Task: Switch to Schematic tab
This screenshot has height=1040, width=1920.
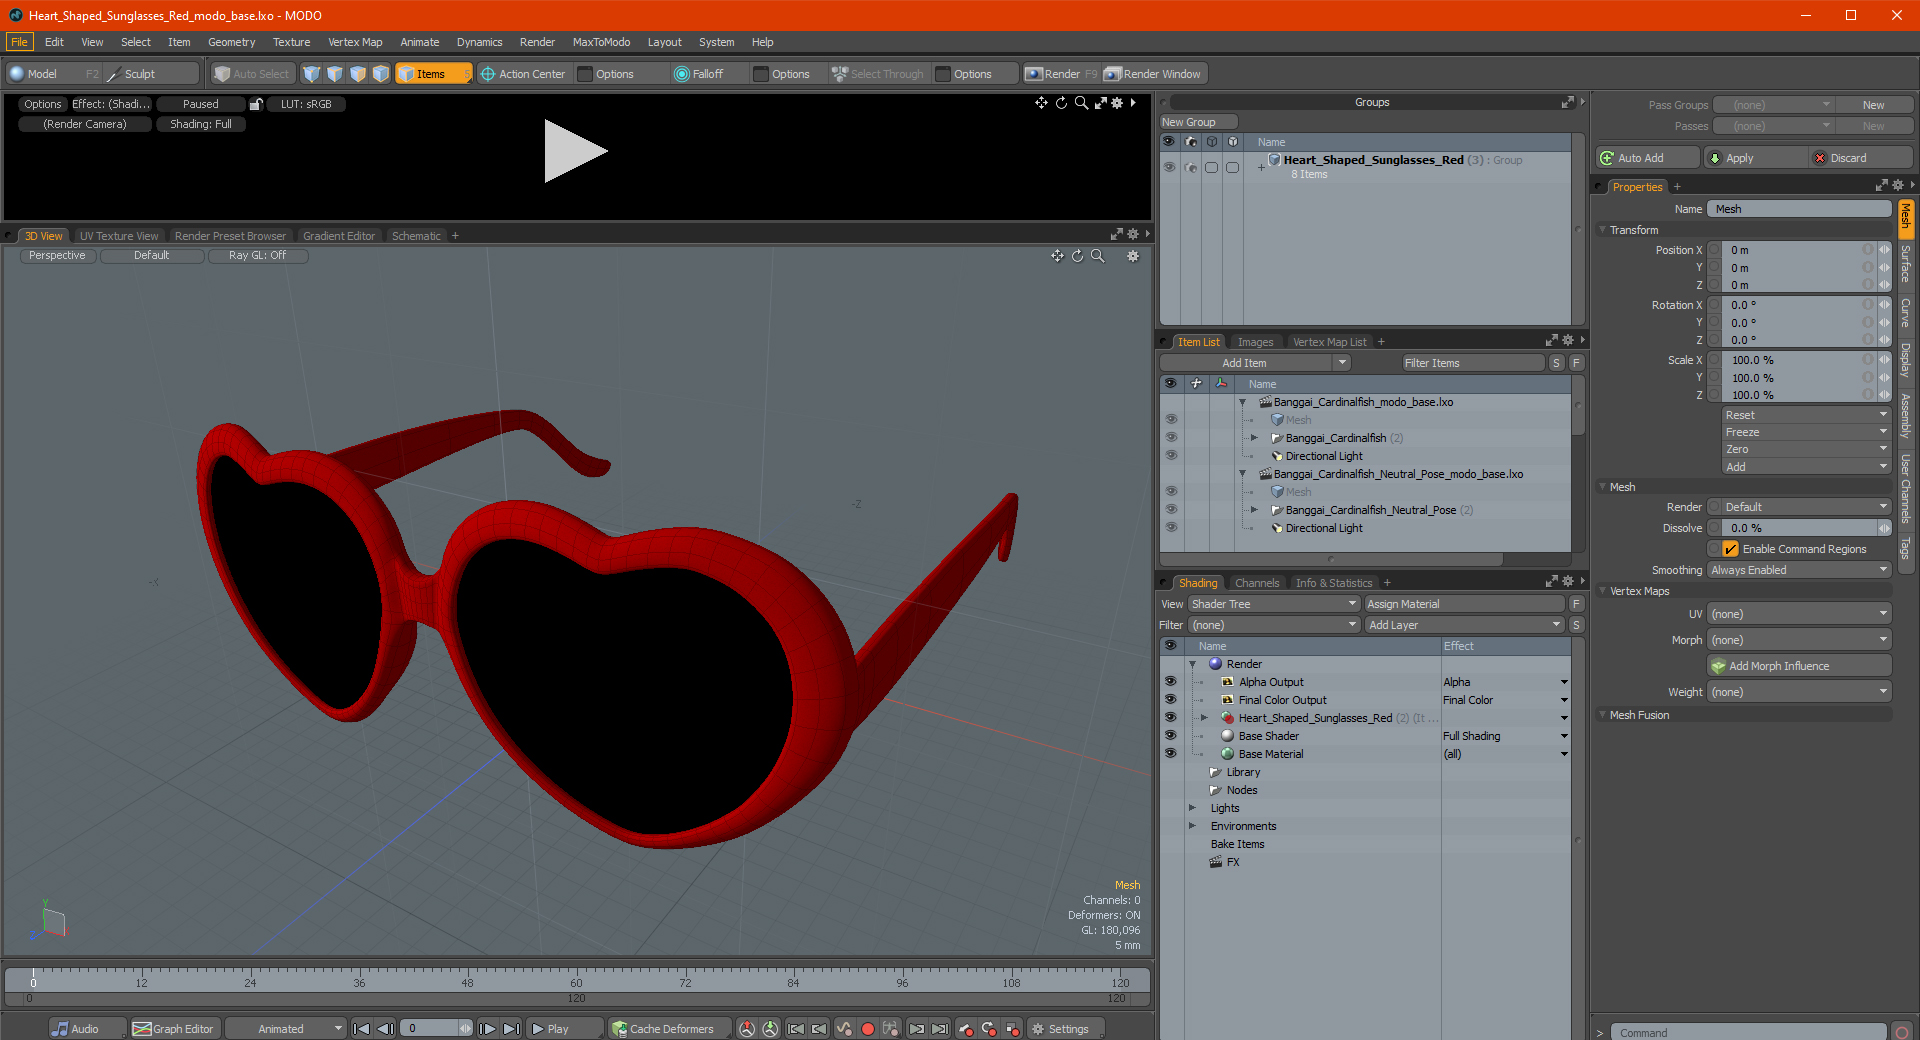Action: (x=416, y=236)
